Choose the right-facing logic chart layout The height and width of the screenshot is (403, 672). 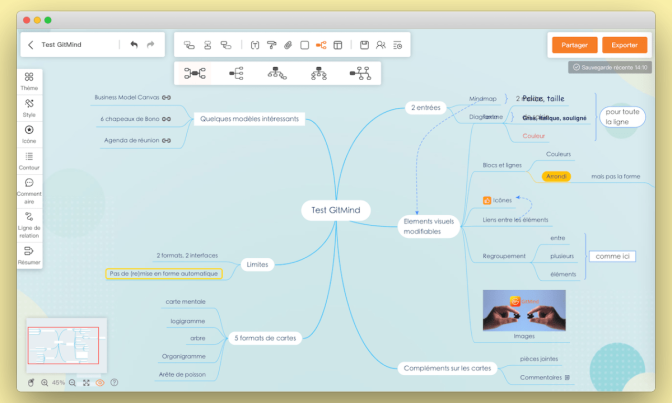point(237,72)
